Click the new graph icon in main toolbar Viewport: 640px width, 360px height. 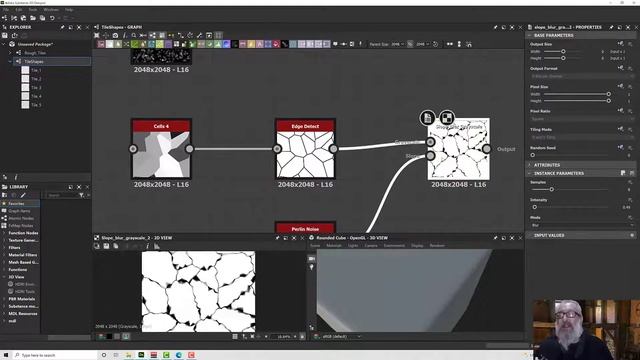4,18
